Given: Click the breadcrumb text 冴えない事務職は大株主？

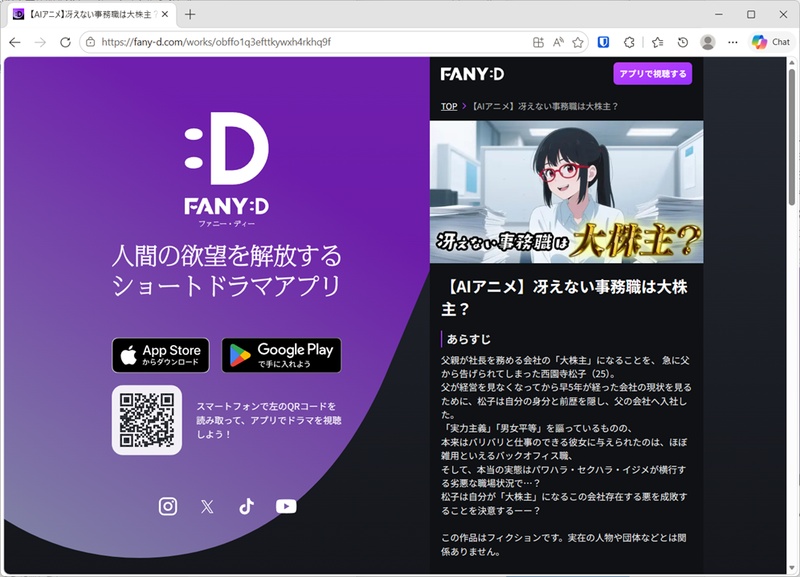Looking at the screenshot, I should (543, 106).
